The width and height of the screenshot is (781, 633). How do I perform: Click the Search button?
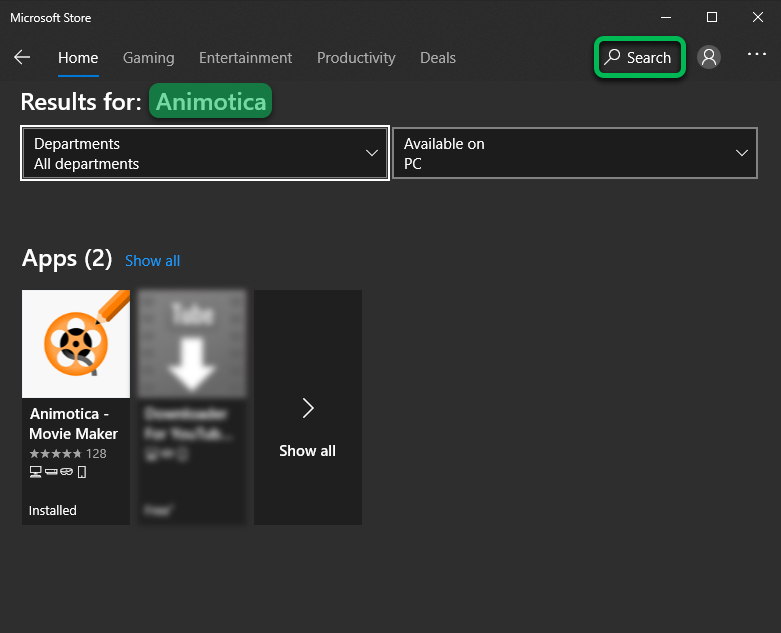[640, 57]
